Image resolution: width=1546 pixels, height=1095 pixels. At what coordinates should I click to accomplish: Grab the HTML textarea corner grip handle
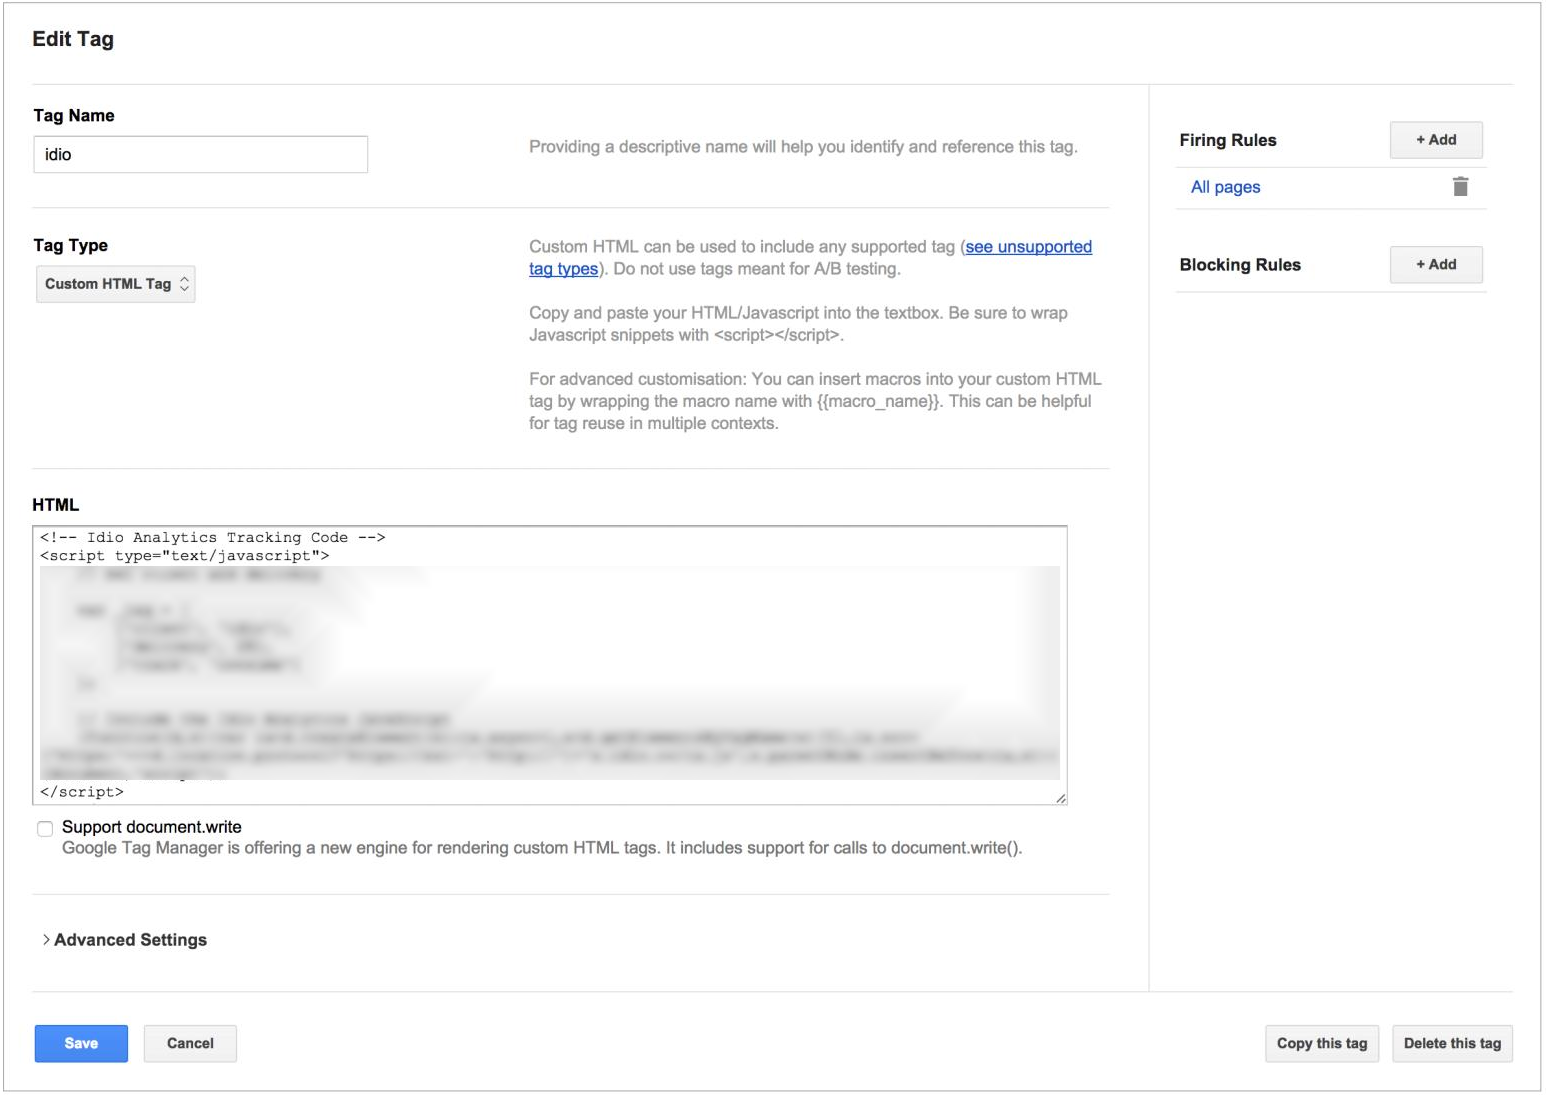(x=1061, y=798)
